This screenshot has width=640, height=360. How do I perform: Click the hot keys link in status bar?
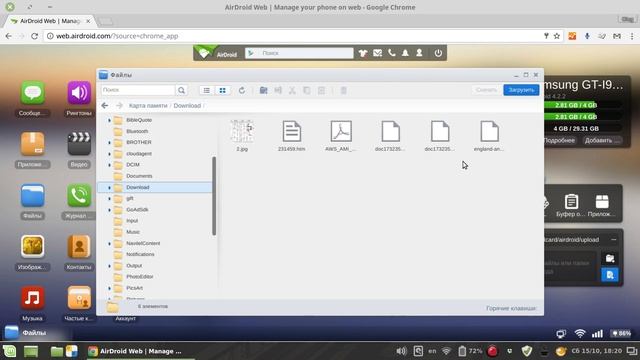(511, 309)
